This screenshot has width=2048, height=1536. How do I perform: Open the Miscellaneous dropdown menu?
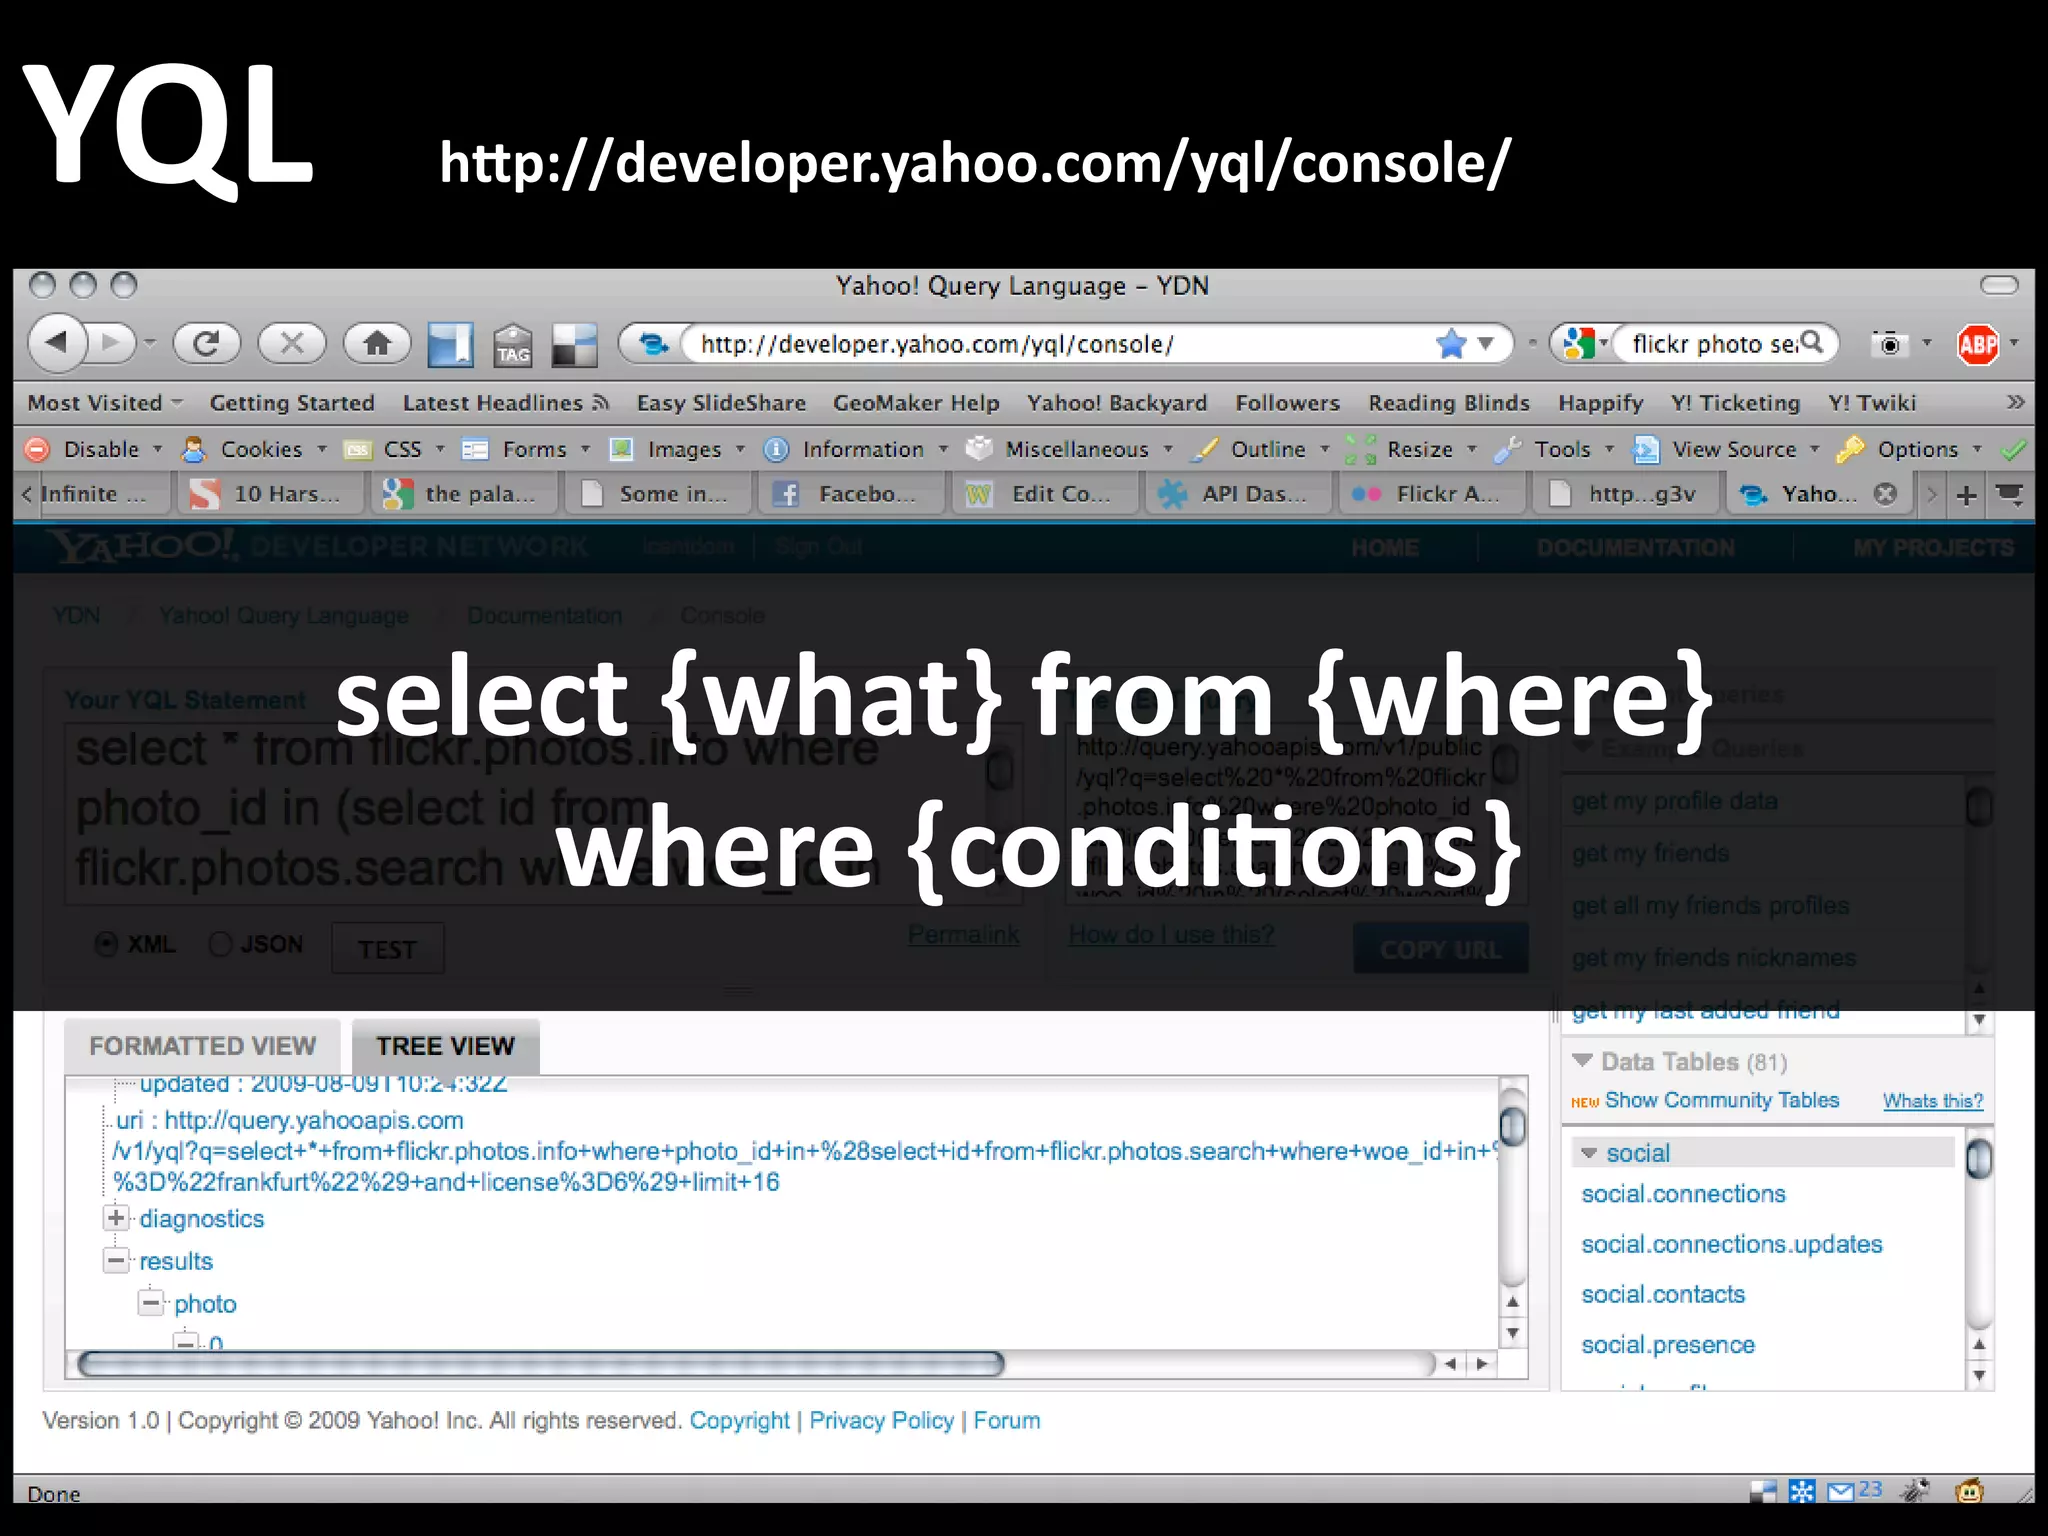tap(1070, 449)
